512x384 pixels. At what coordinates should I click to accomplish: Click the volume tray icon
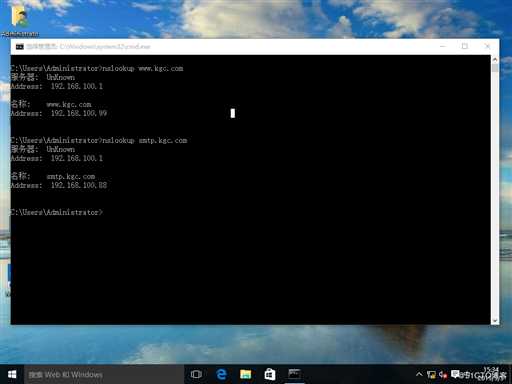point(443,375)
